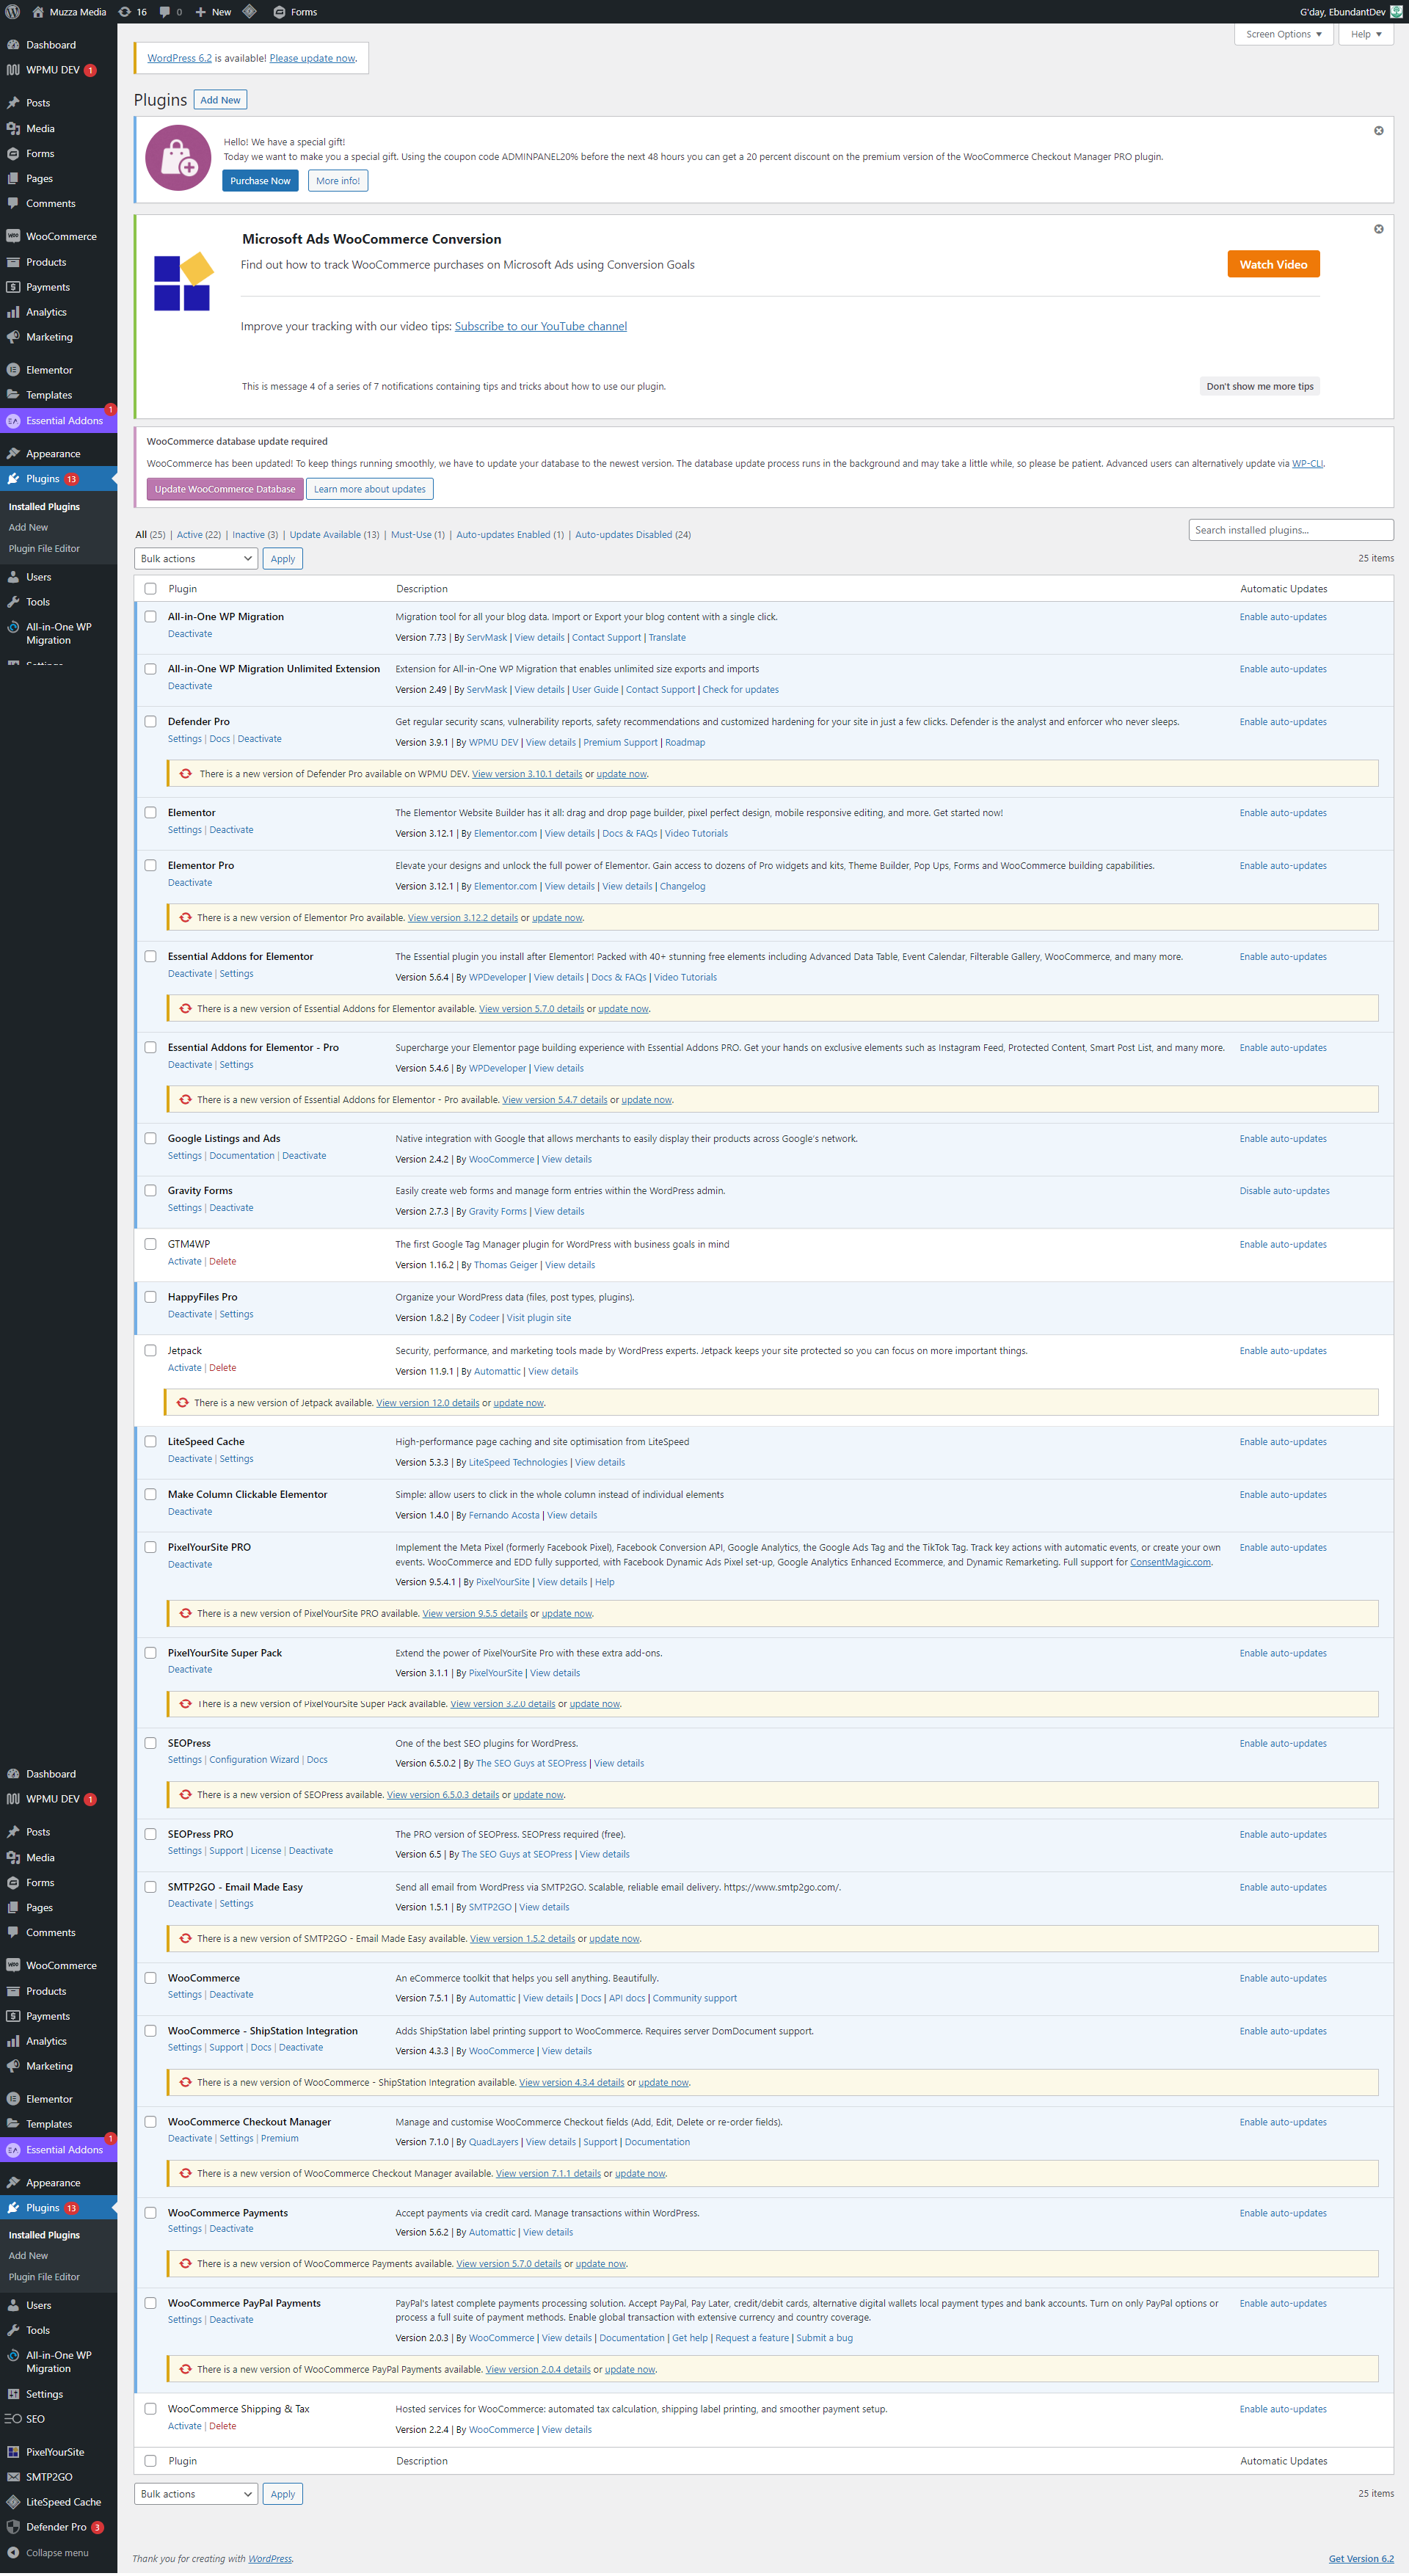Open WooCommerce in the sidebar menu

(61, 237)
